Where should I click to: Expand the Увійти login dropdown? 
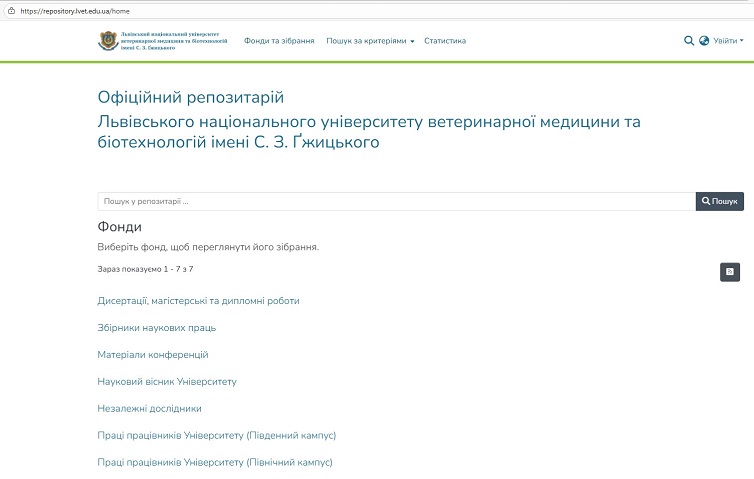tap(728, 41)
